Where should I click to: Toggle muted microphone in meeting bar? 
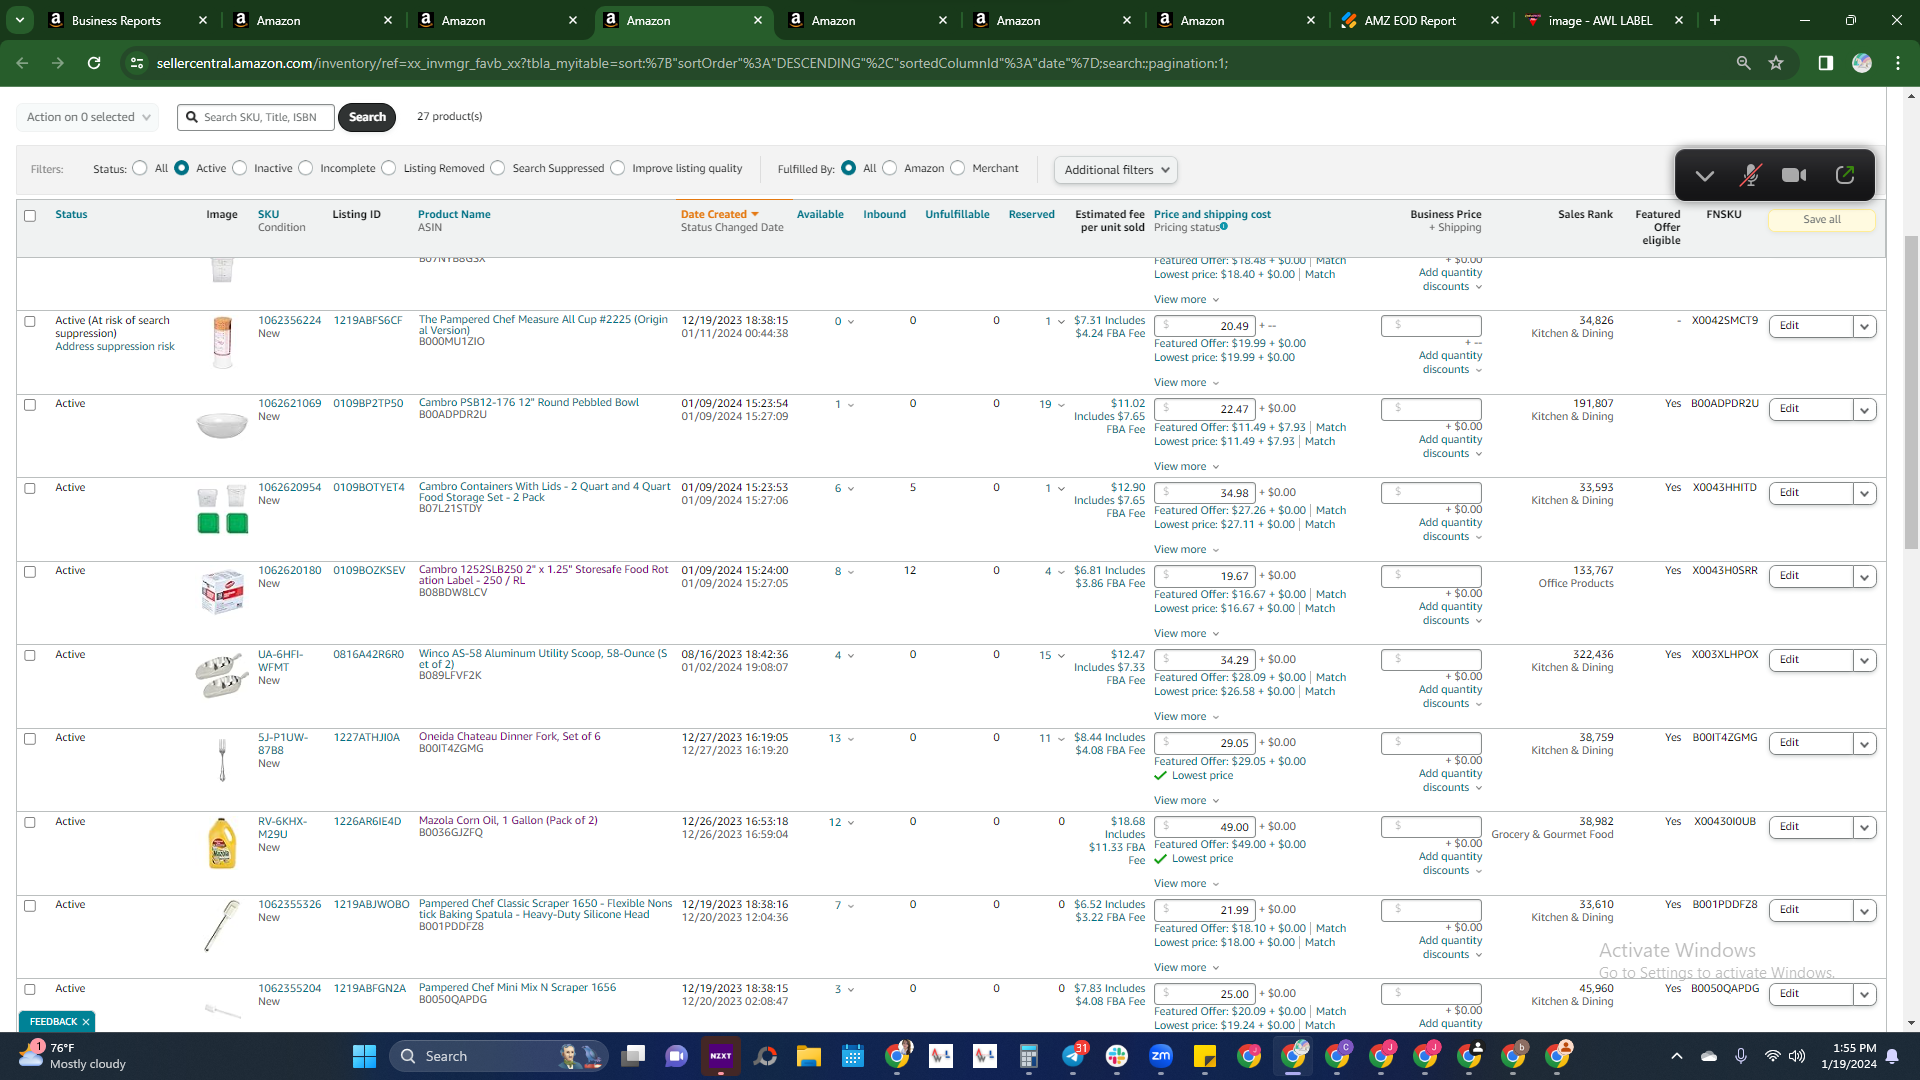(1749, 175)
